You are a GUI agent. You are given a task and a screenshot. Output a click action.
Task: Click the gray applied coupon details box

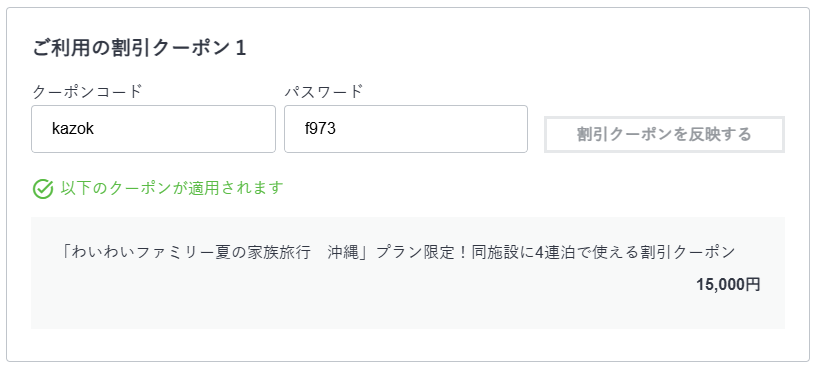tap(408, 272)
